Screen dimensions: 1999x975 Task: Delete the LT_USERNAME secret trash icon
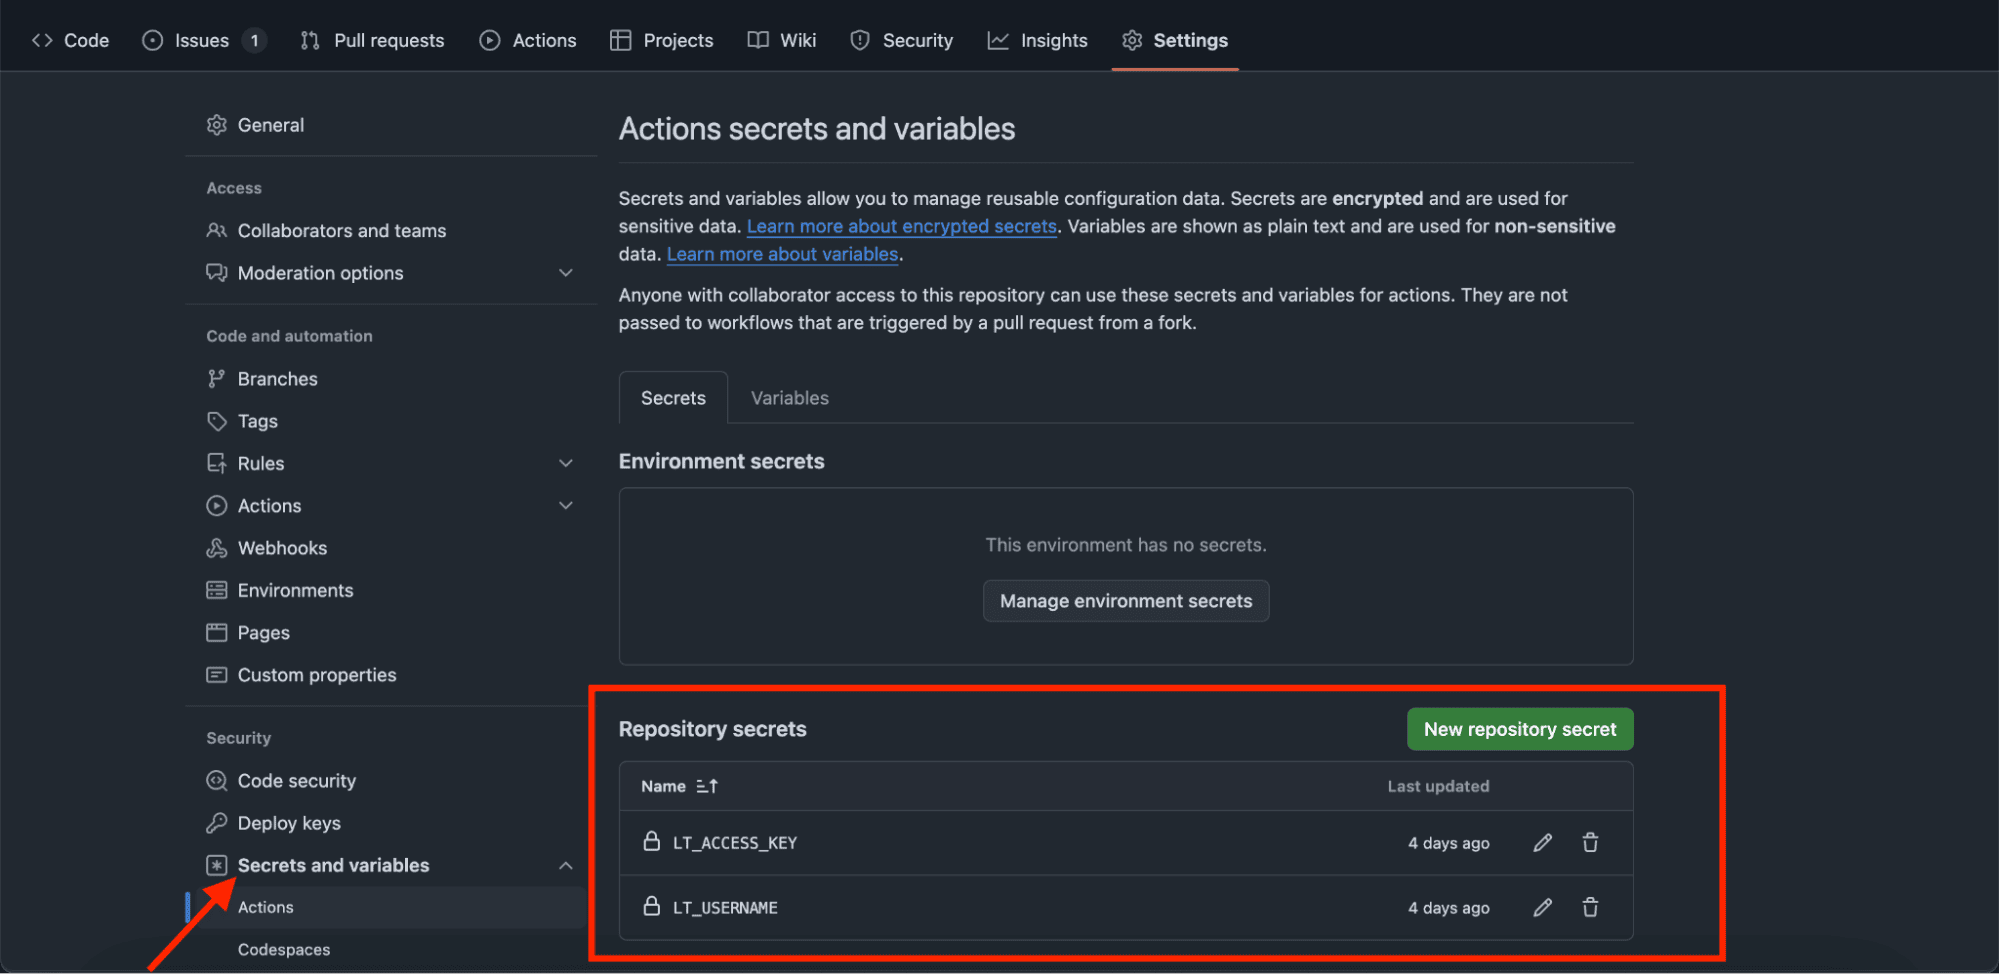pyautogui.click(x=1590, y=907)
